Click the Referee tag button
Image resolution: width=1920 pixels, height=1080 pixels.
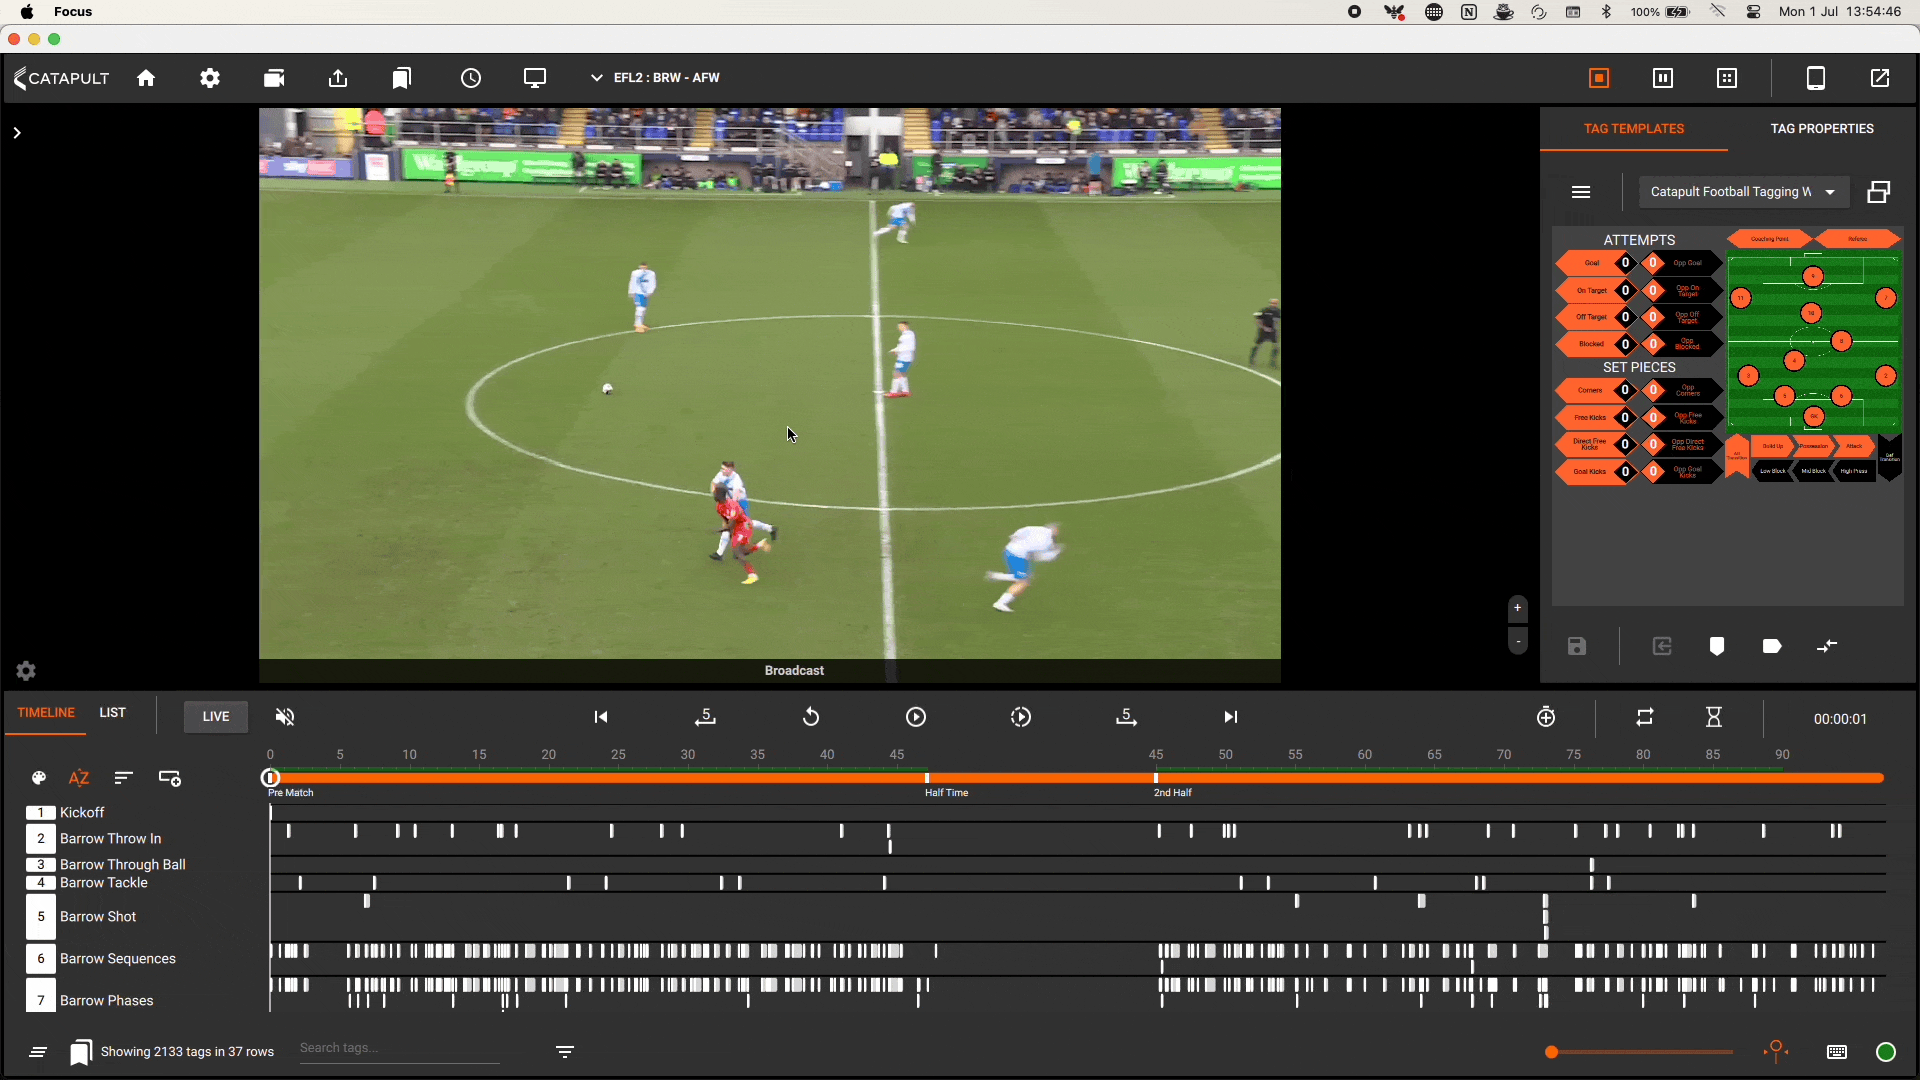click(1858, 239)
